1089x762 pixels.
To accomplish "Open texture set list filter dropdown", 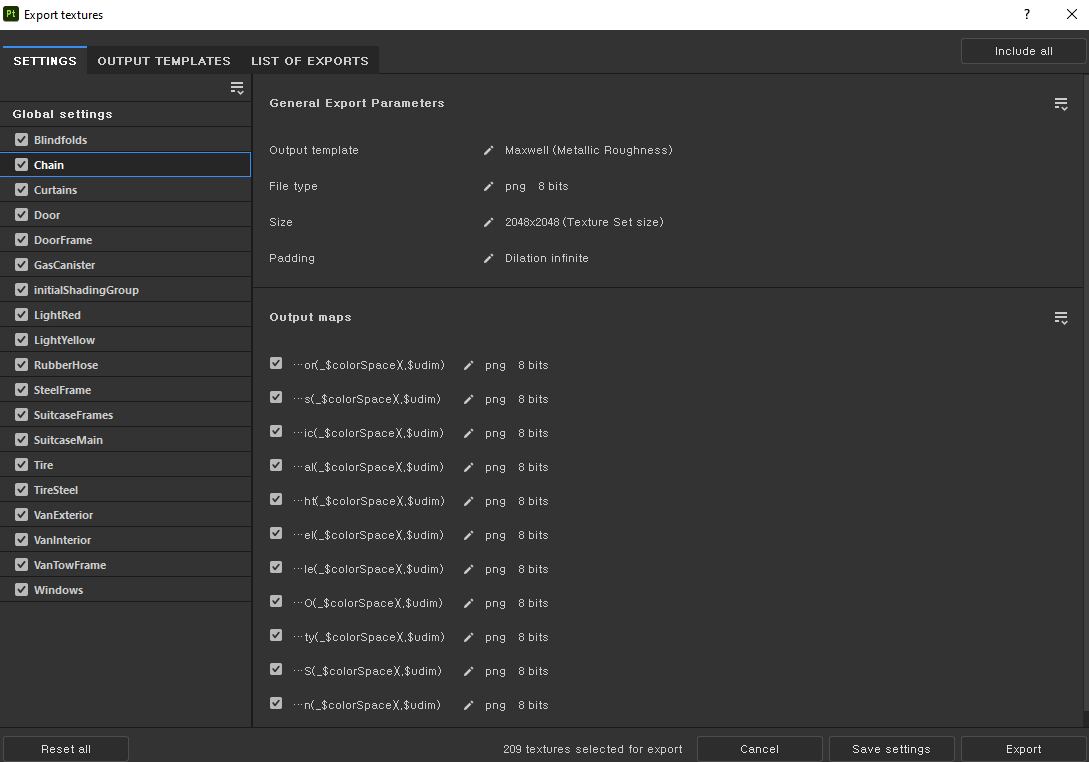I will tap(237, 88).
